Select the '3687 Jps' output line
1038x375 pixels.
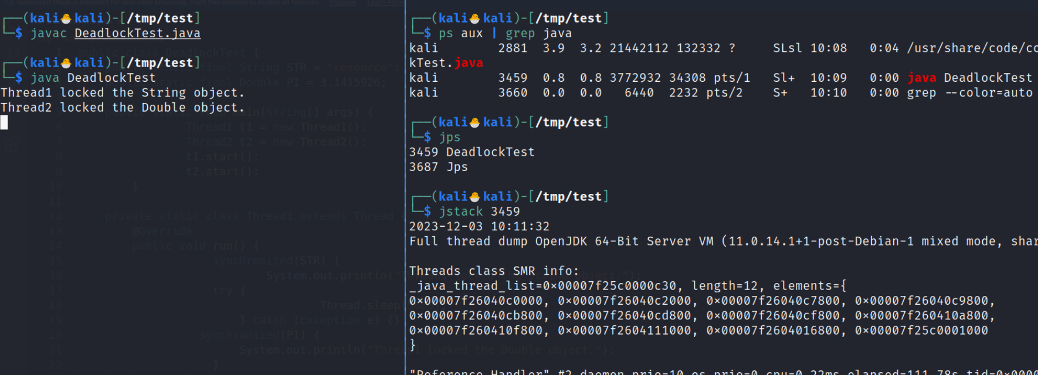[x=439, y=167]
